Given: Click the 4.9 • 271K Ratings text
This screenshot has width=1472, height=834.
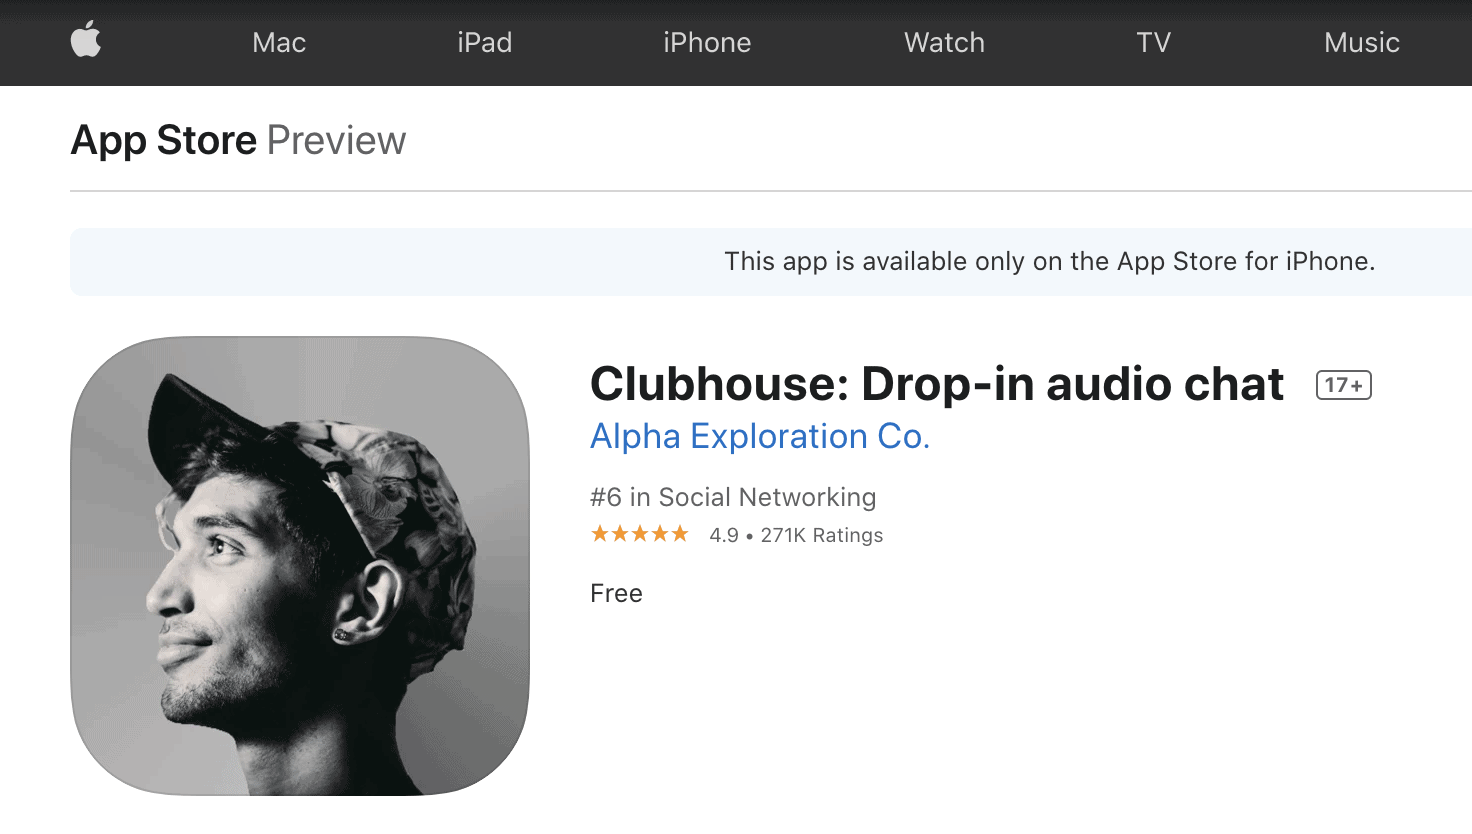Looking at the screenshot, I should pos(796,535).
